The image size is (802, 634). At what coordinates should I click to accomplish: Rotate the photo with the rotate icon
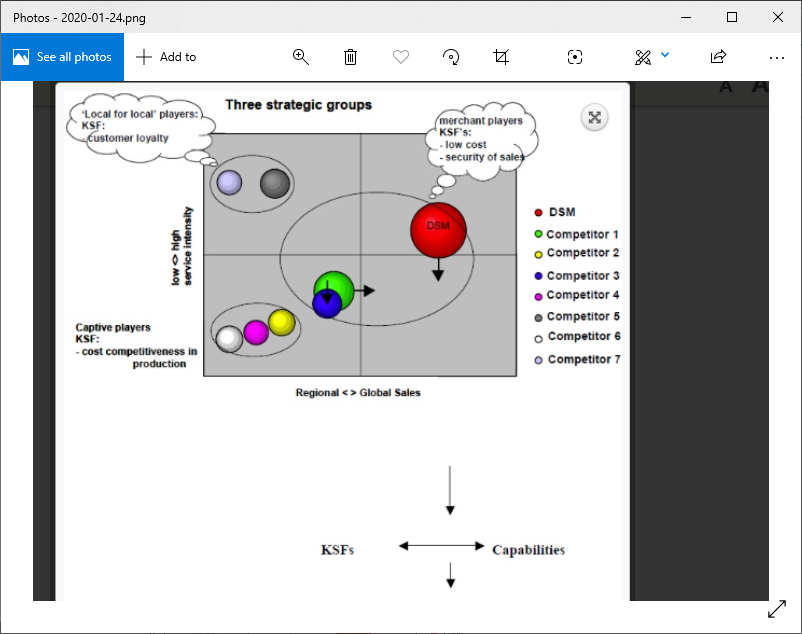click(451, 57)
